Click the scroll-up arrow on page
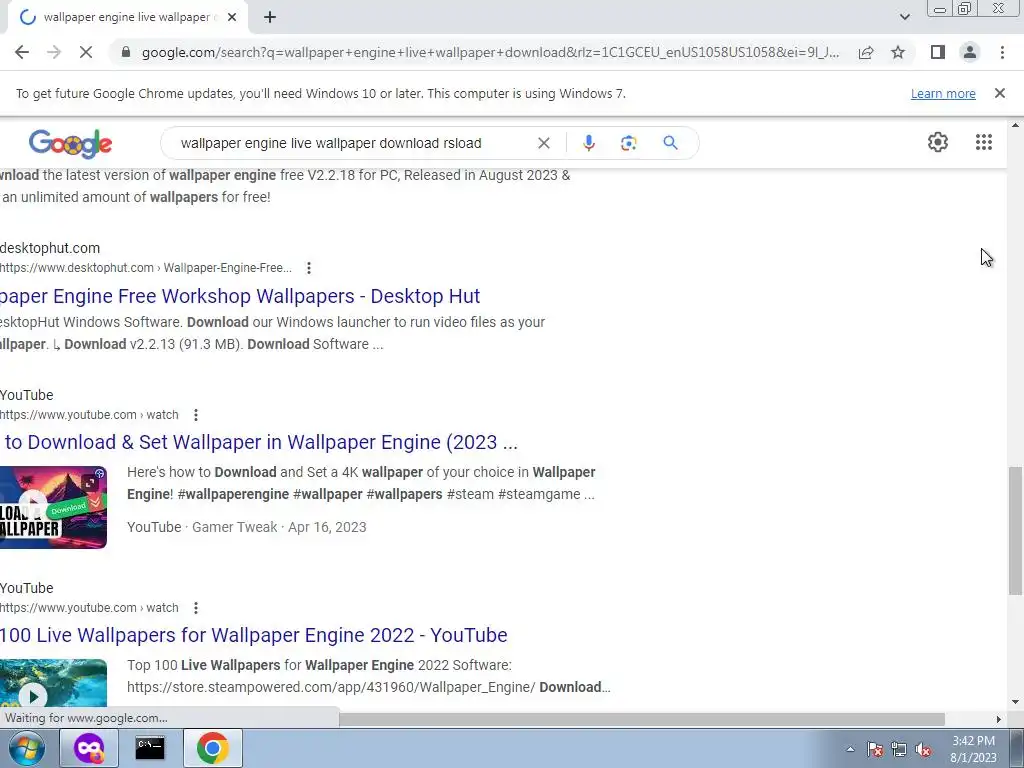The height and width of the screenshot is (768, 1024). [1015, 125]
